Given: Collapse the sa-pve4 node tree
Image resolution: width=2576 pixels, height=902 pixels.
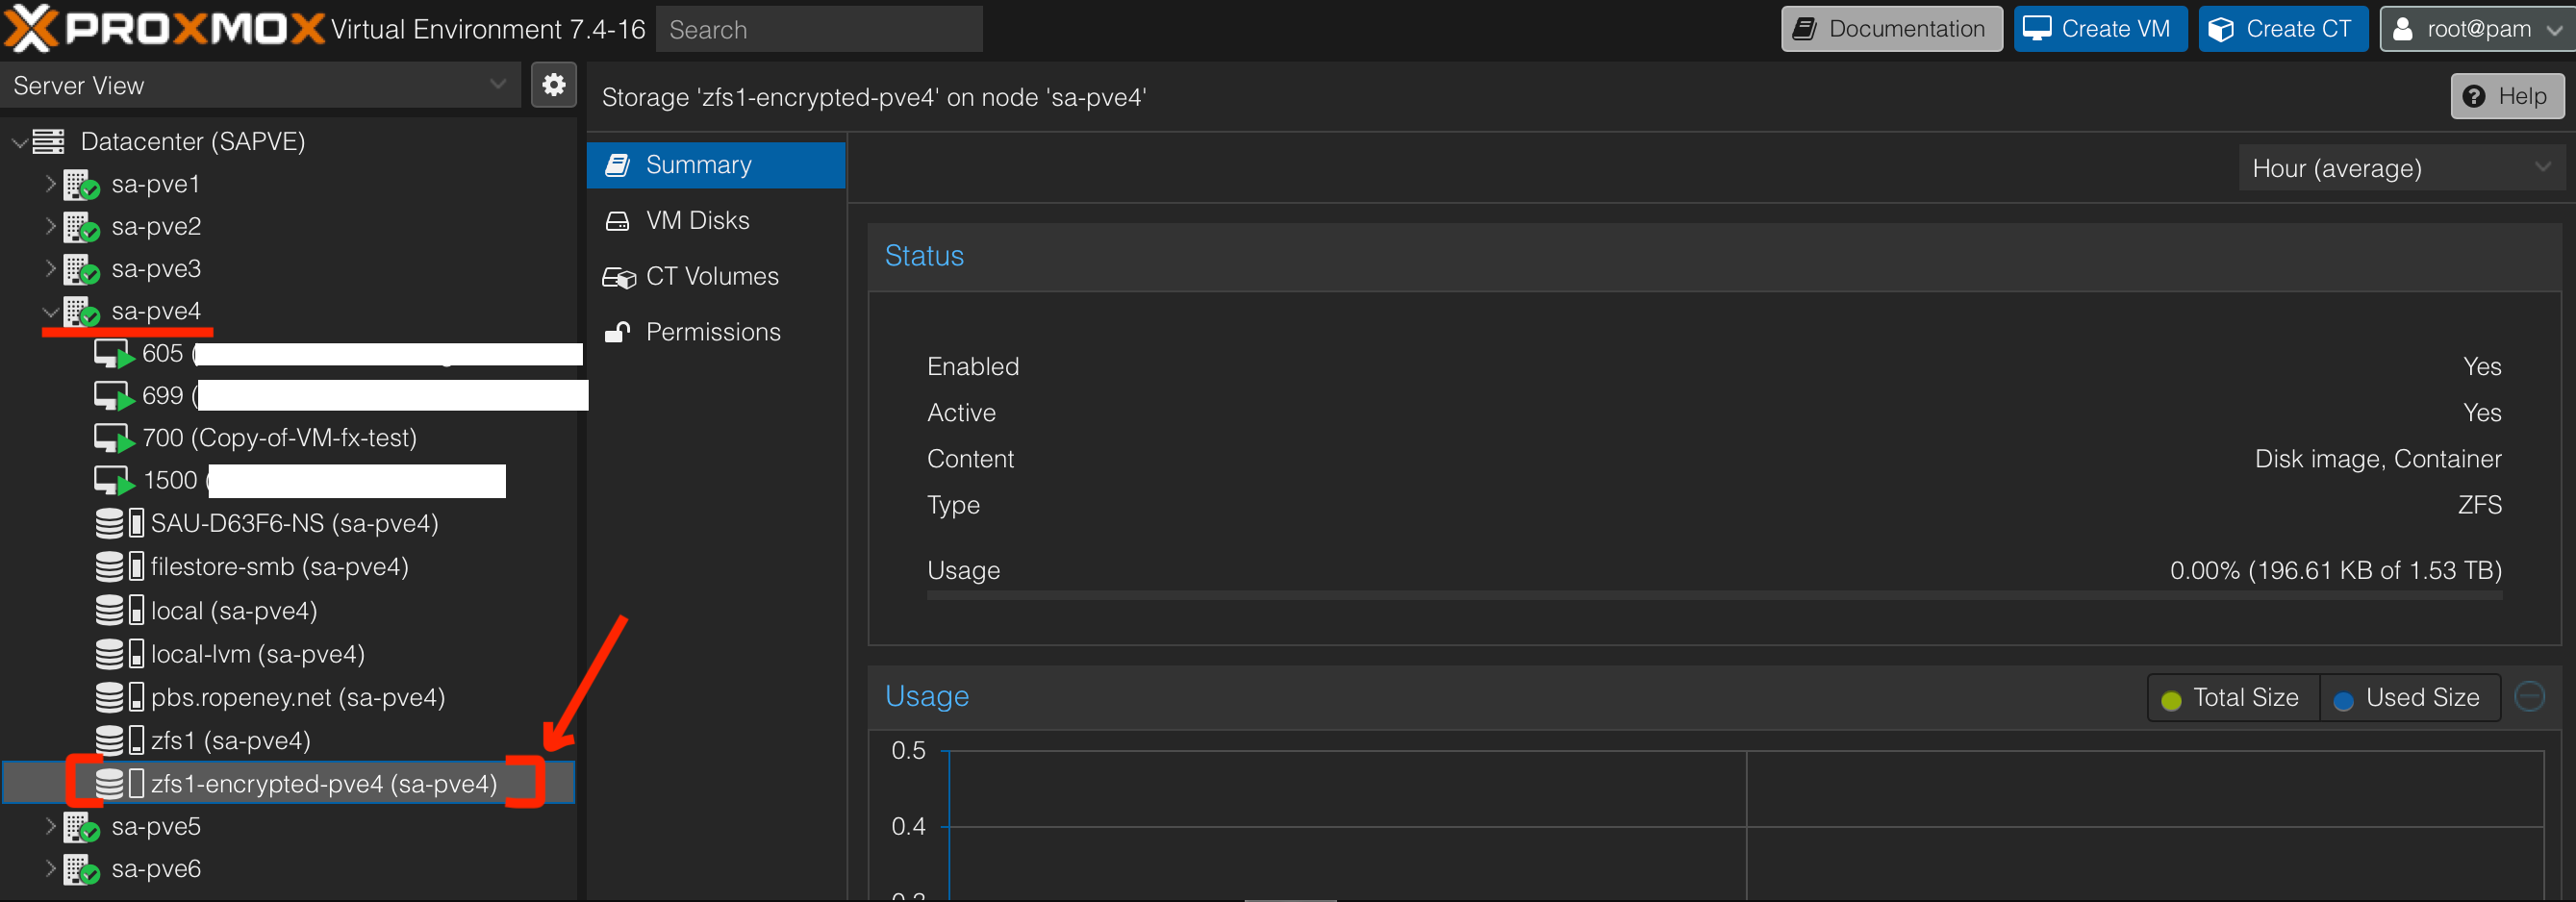Looking at the screenshot, I should [50, 312].
